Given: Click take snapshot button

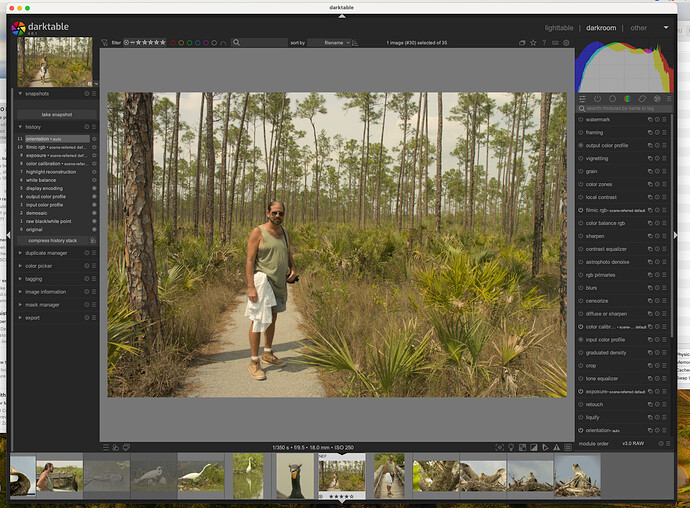Looking at the screenshot, I should (57, 114).
